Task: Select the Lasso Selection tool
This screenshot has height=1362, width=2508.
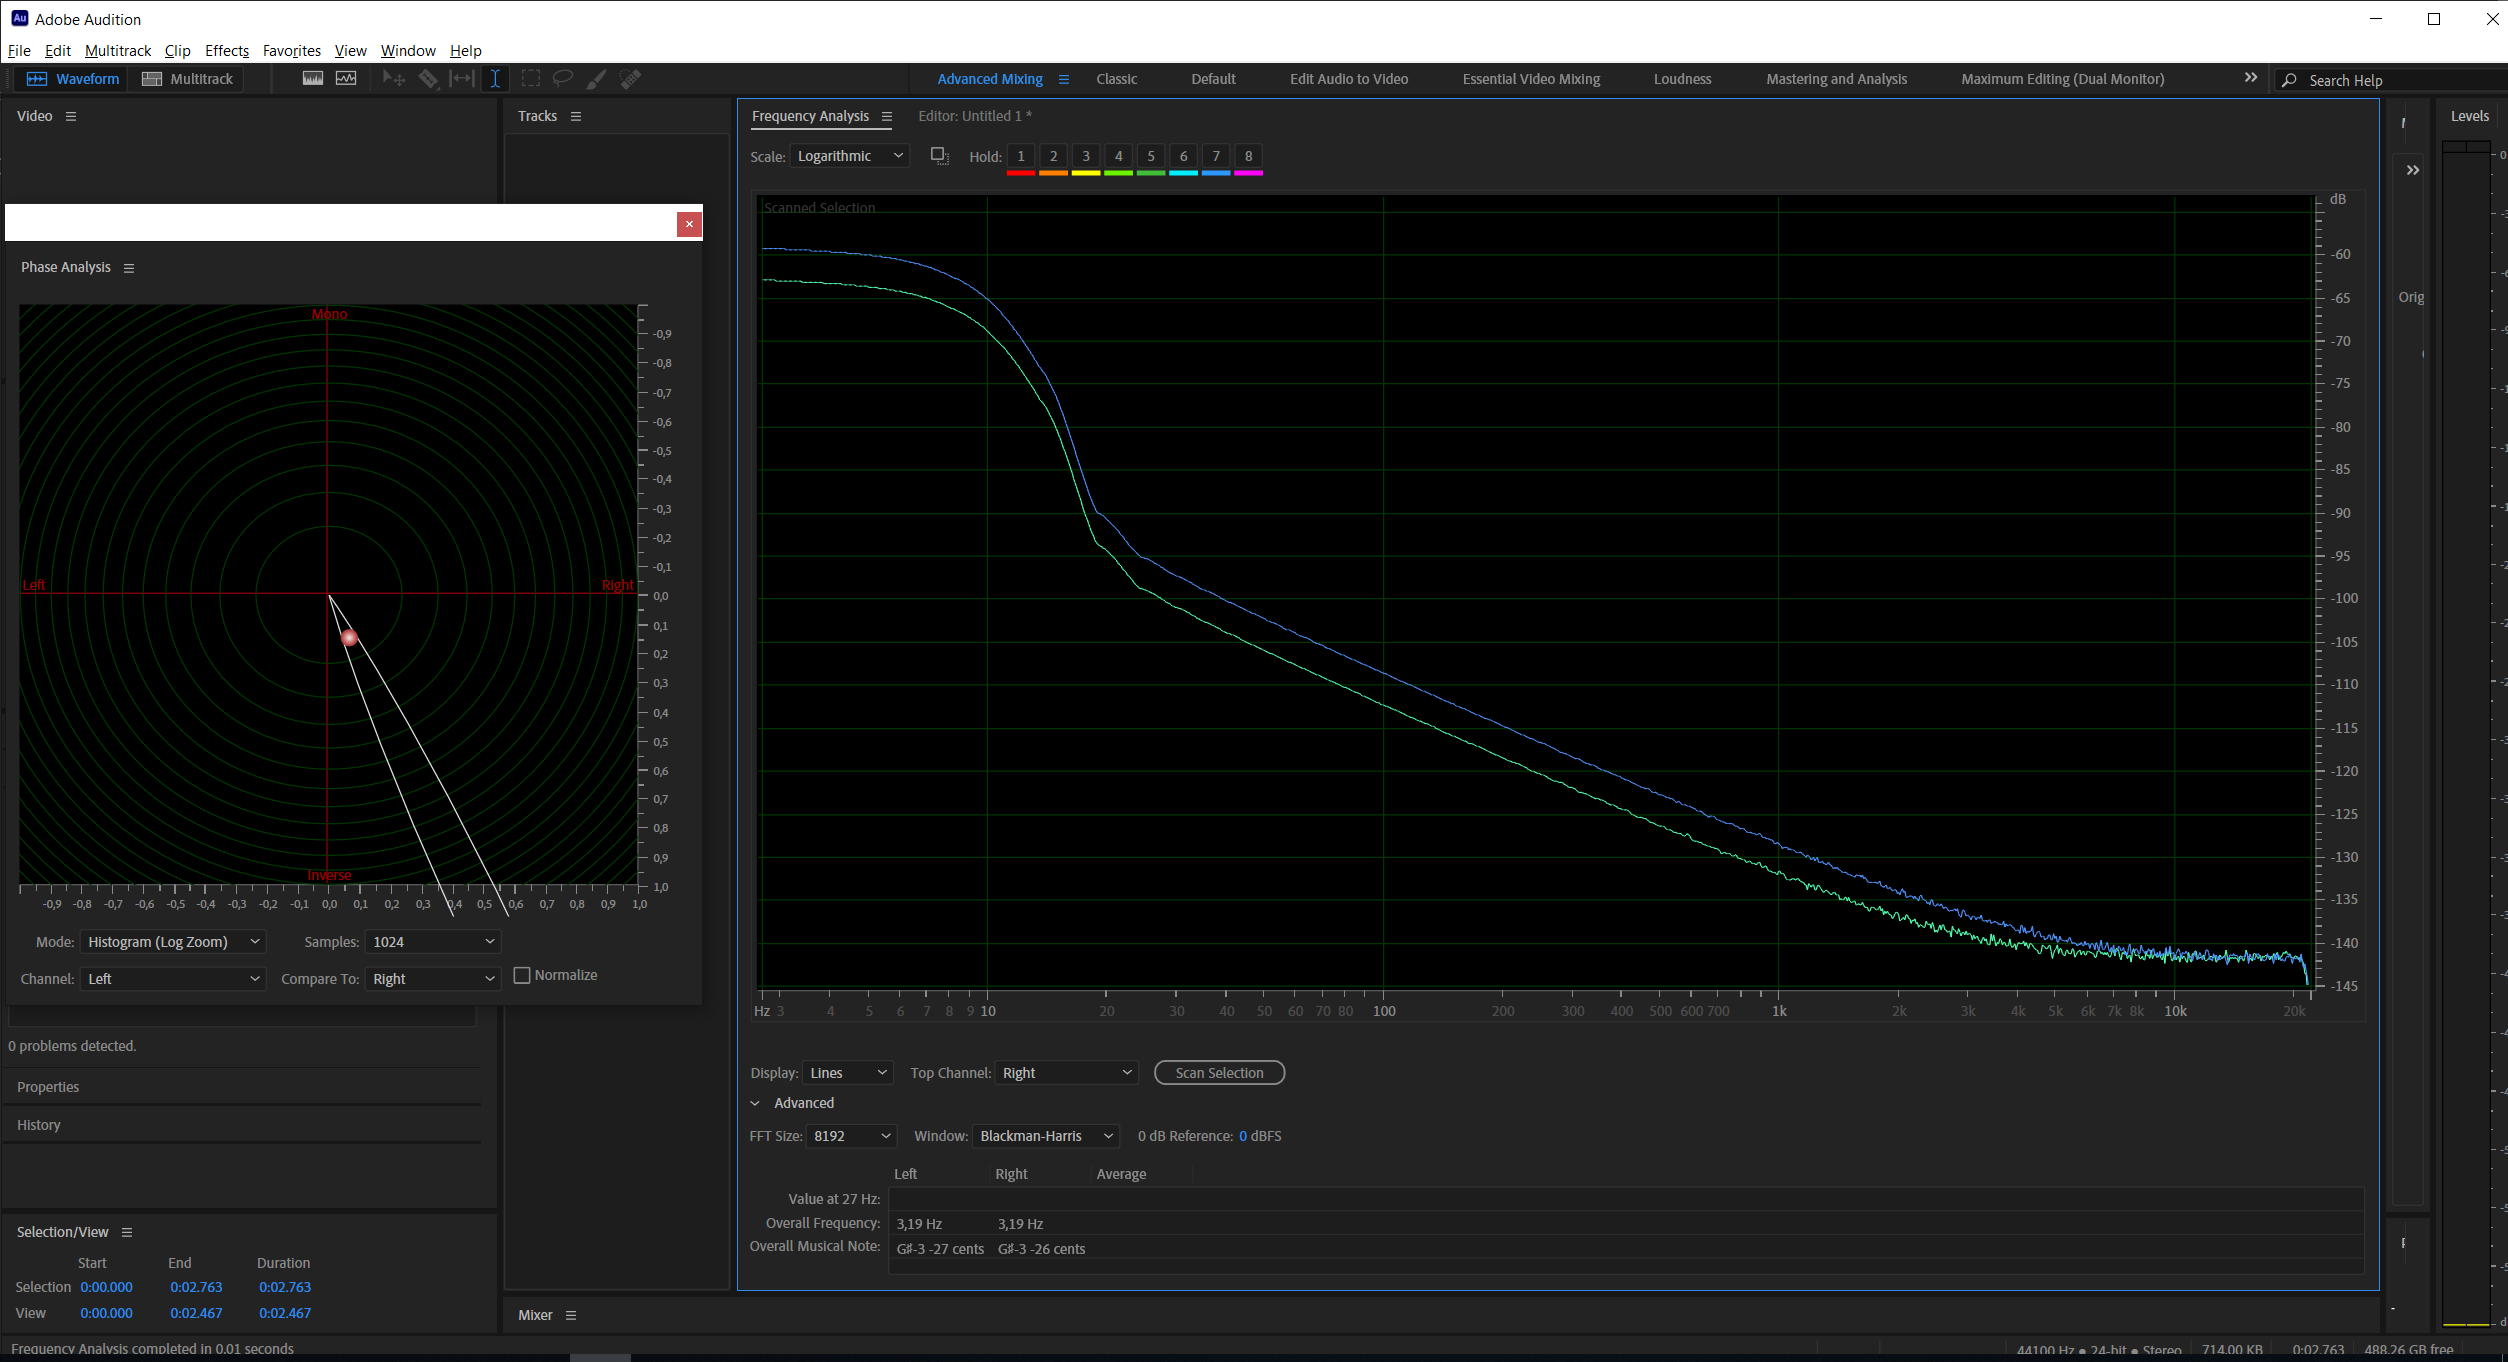Action: 563,79
